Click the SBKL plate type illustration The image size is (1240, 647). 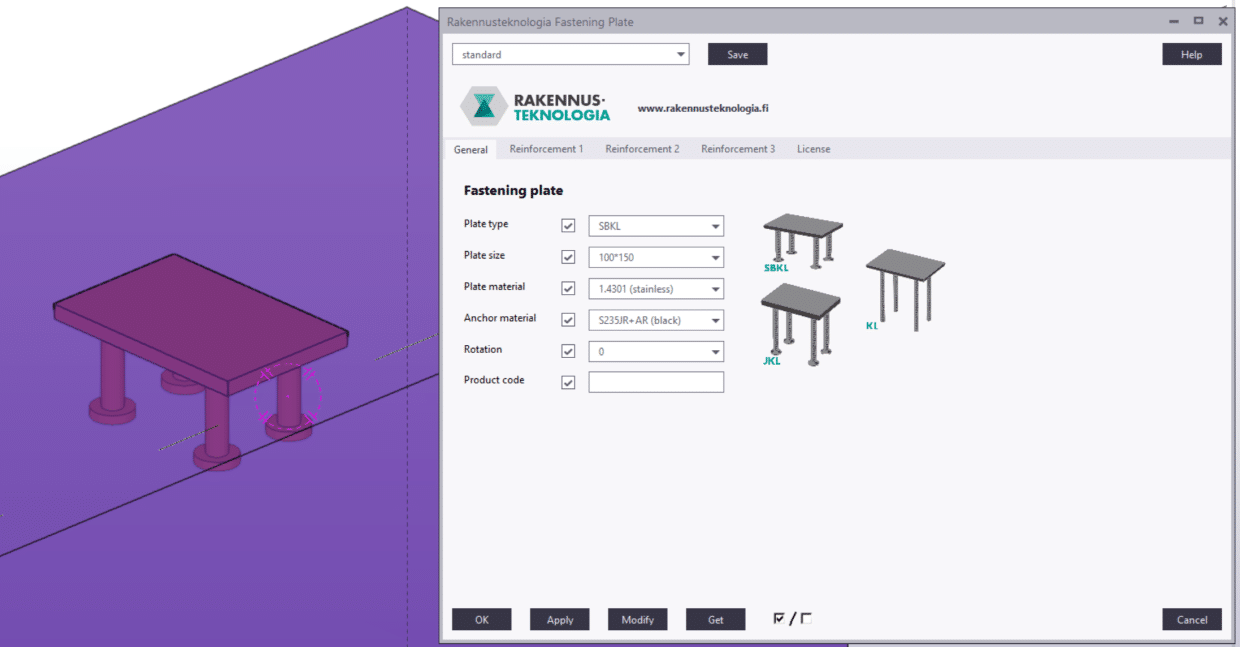(x=802, y=240)
